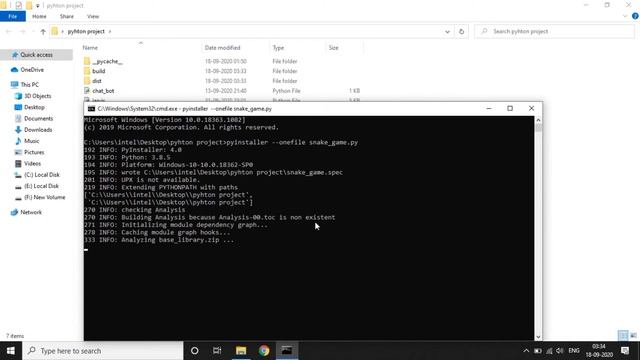Click the taskbar search box
The image size is (640, 360).
[x=102, y=351]
